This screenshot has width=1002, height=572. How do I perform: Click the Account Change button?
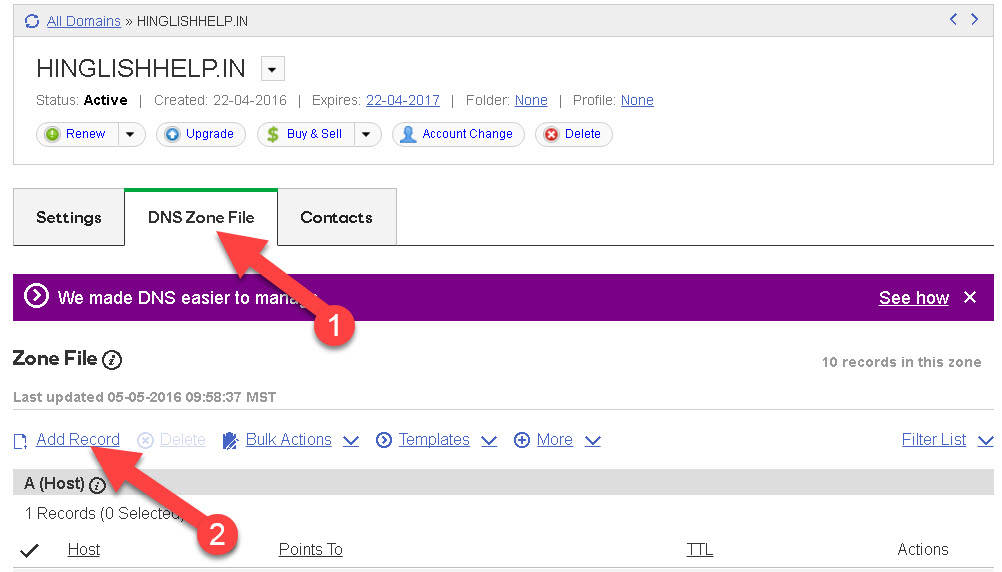[x=458, y=134]
